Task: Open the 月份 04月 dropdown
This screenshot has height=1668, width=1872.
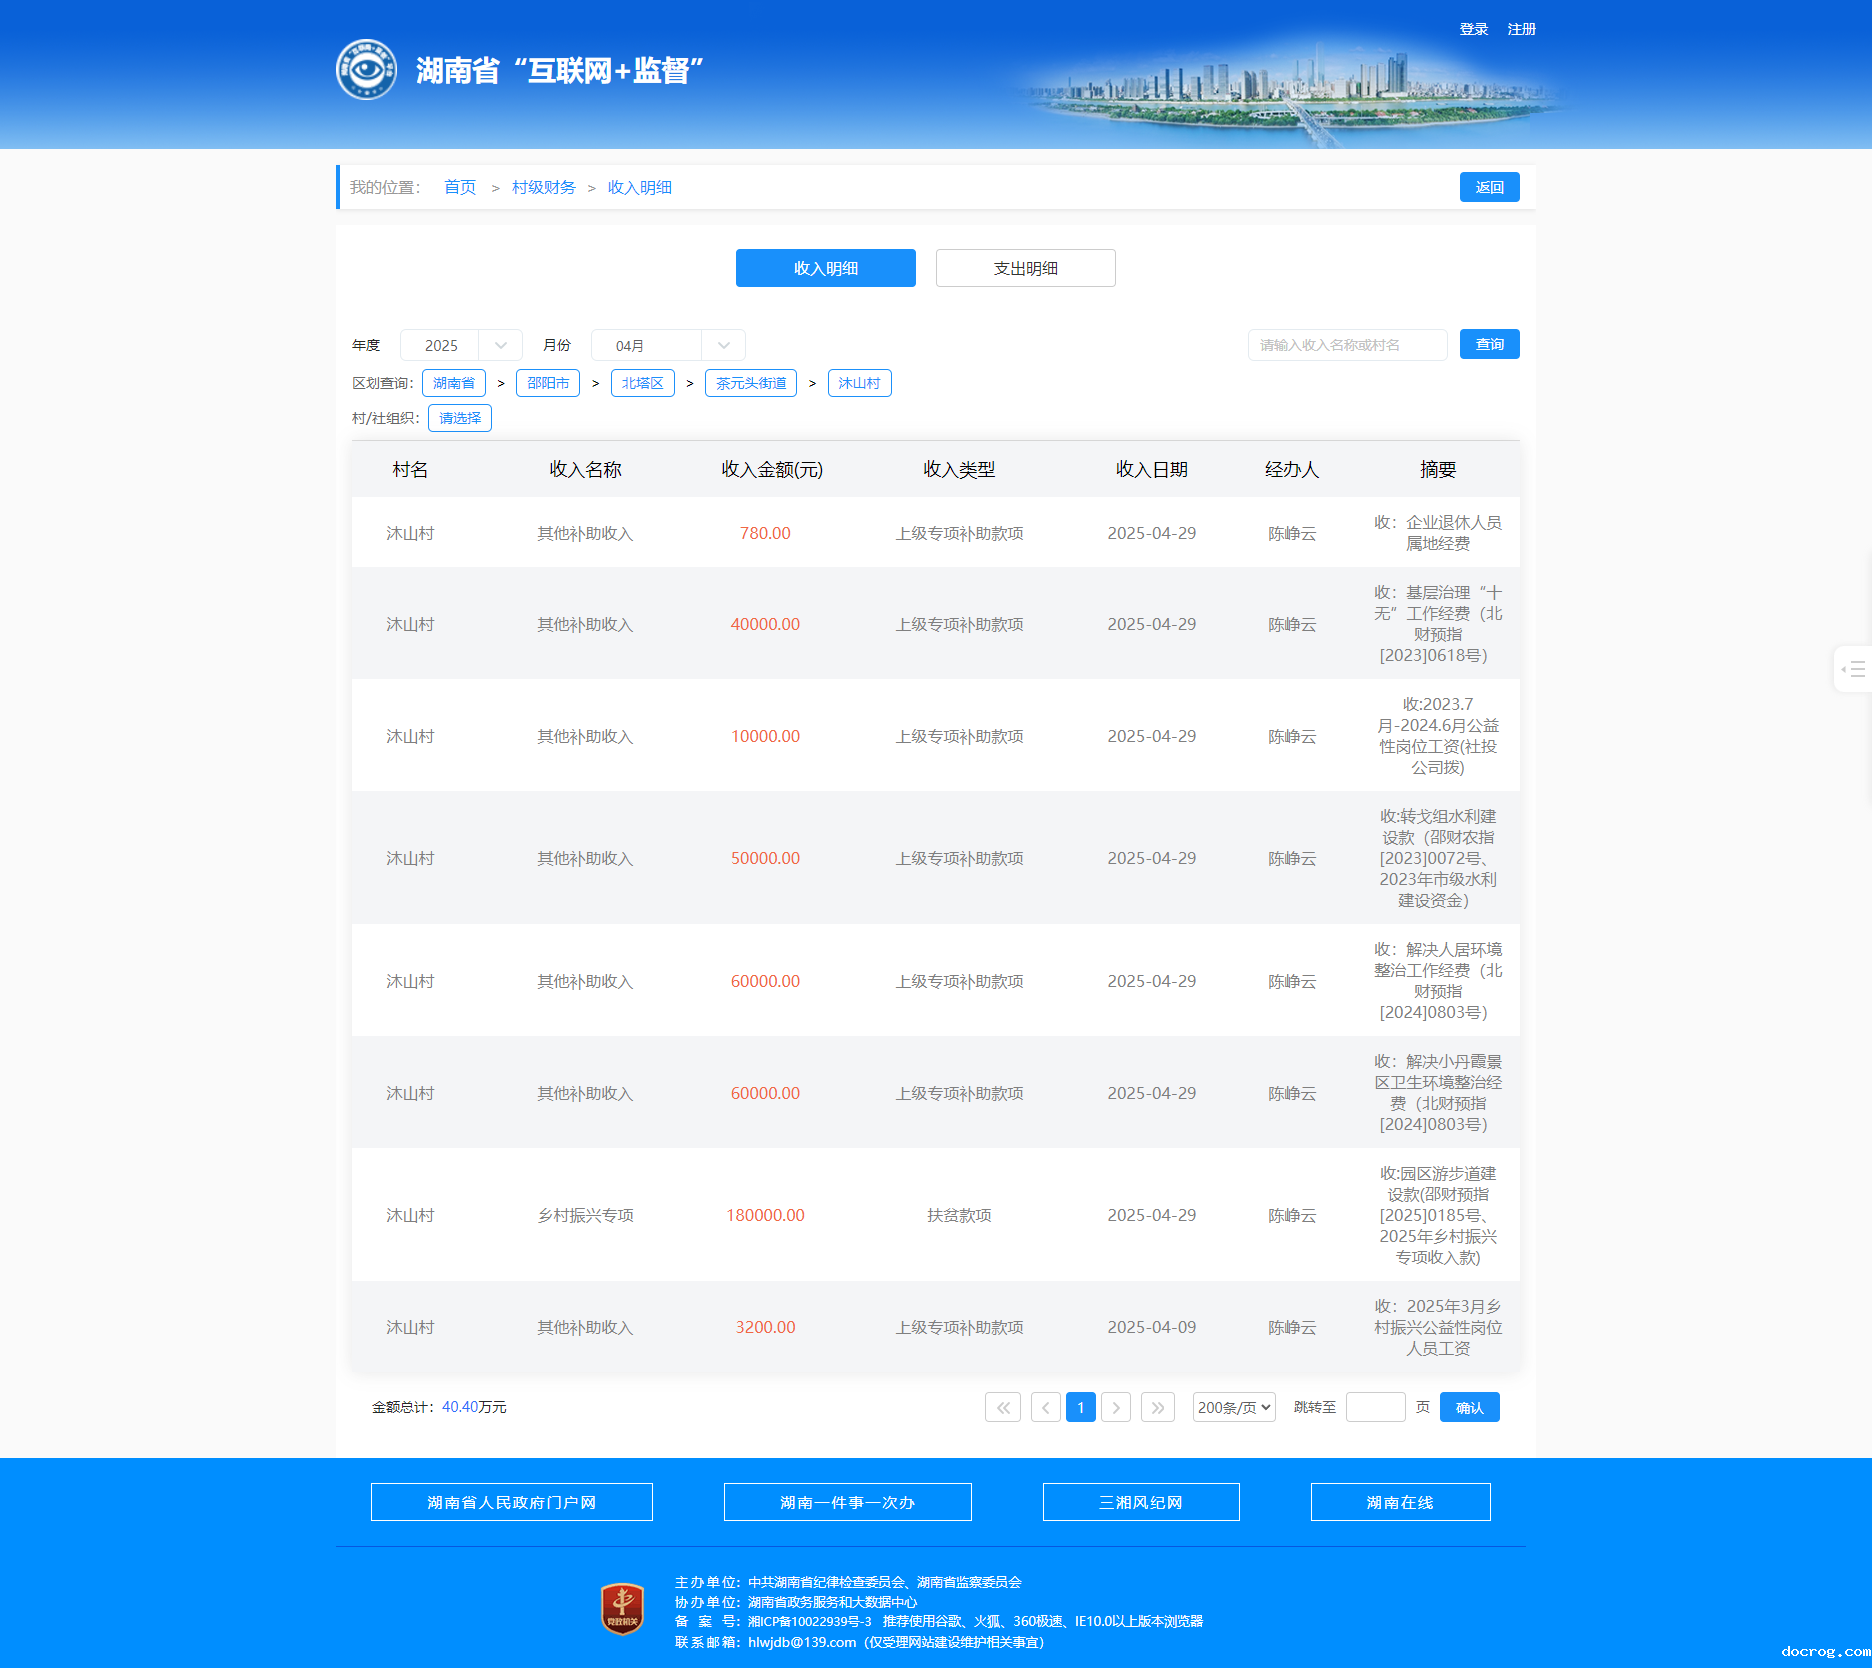Action: pyautogui.click(x=667, y=345)
